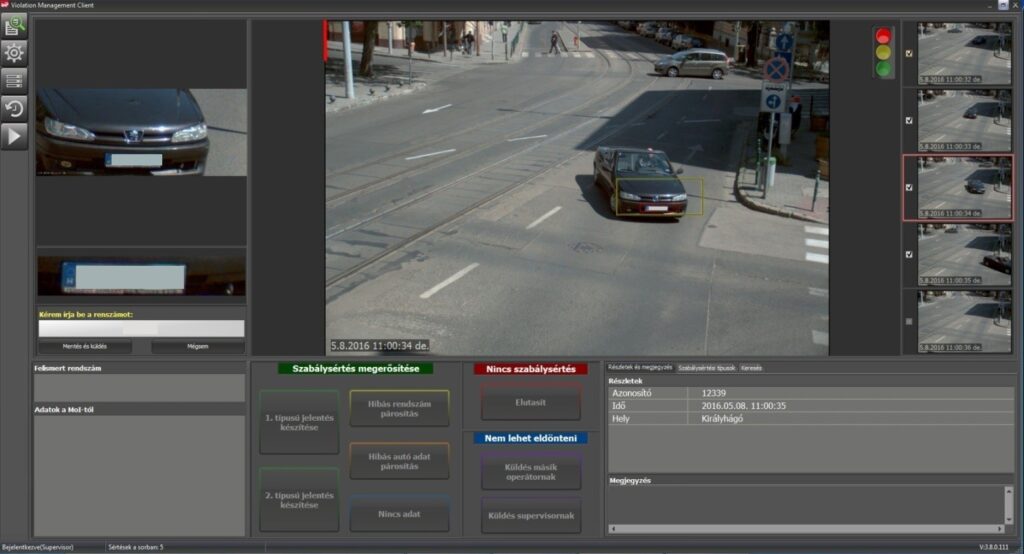1024x554 pixels.
Task: Click the Hibás rendszám párosítás button
Action: pyautogui.click(x=399, y=408)
